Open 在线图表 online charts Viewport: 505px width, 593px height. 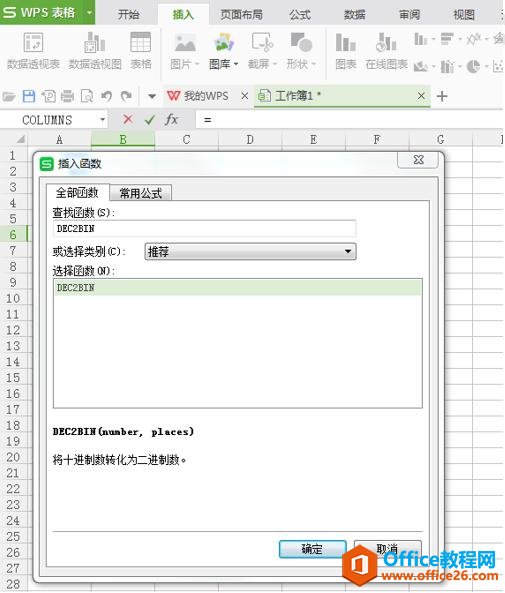coord(386,51)
